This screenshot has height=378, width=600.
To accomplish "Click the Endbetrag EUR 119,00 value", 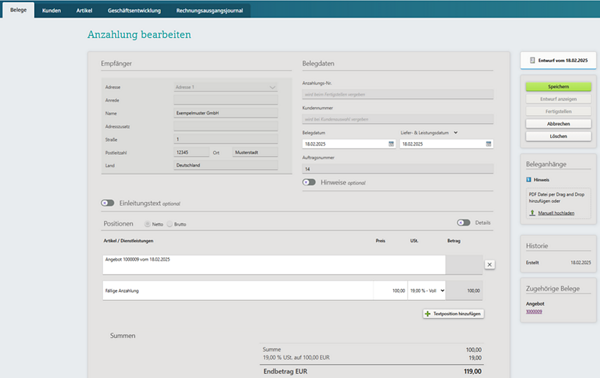I will click(473, 371).
